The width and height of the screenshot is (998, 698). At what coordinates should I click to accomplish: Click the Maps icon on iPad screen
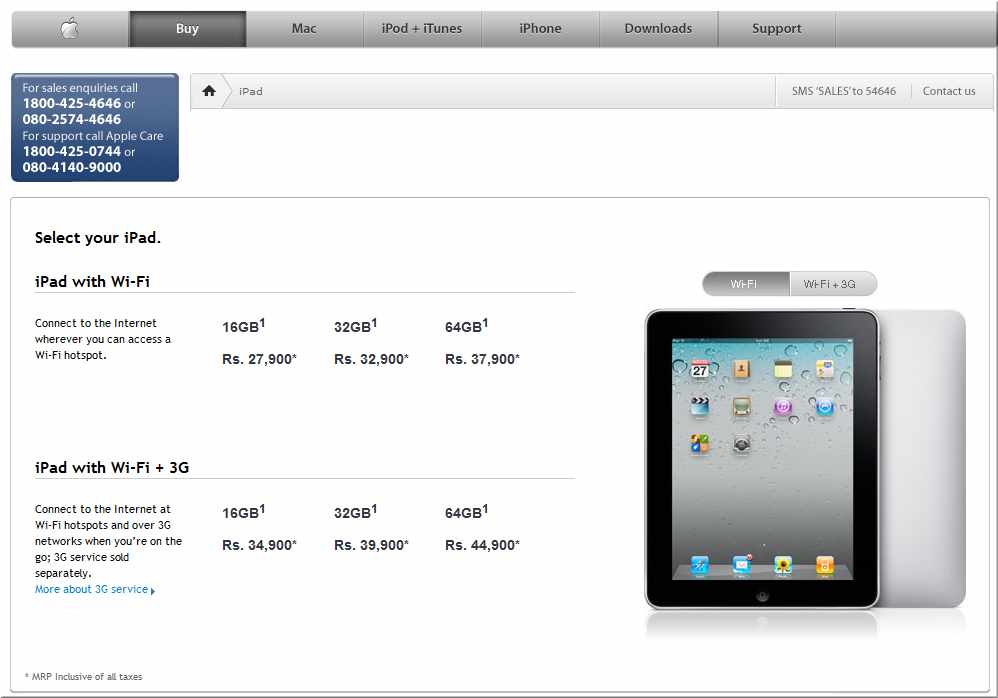coord(825,368)
